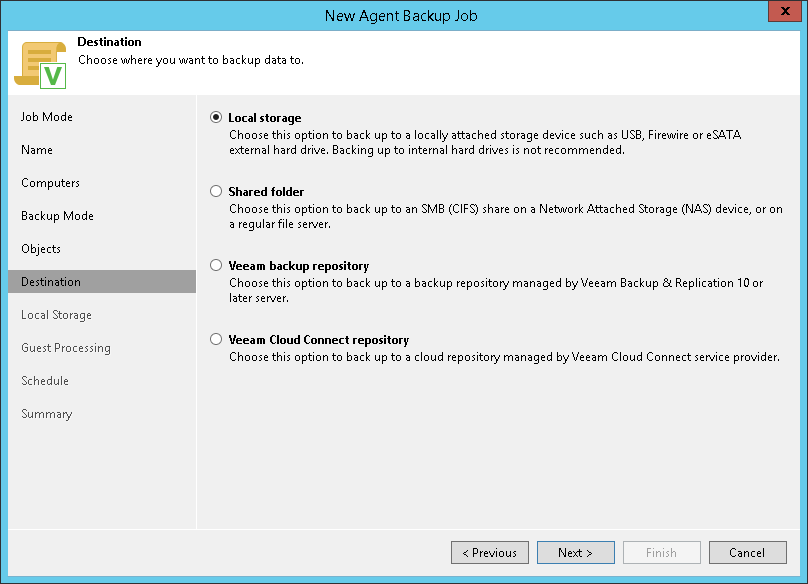The width and height of the screenshot is (808, 584).
Task: Pick Veeam Cloud Connect repository option
Action: [216, 340]
